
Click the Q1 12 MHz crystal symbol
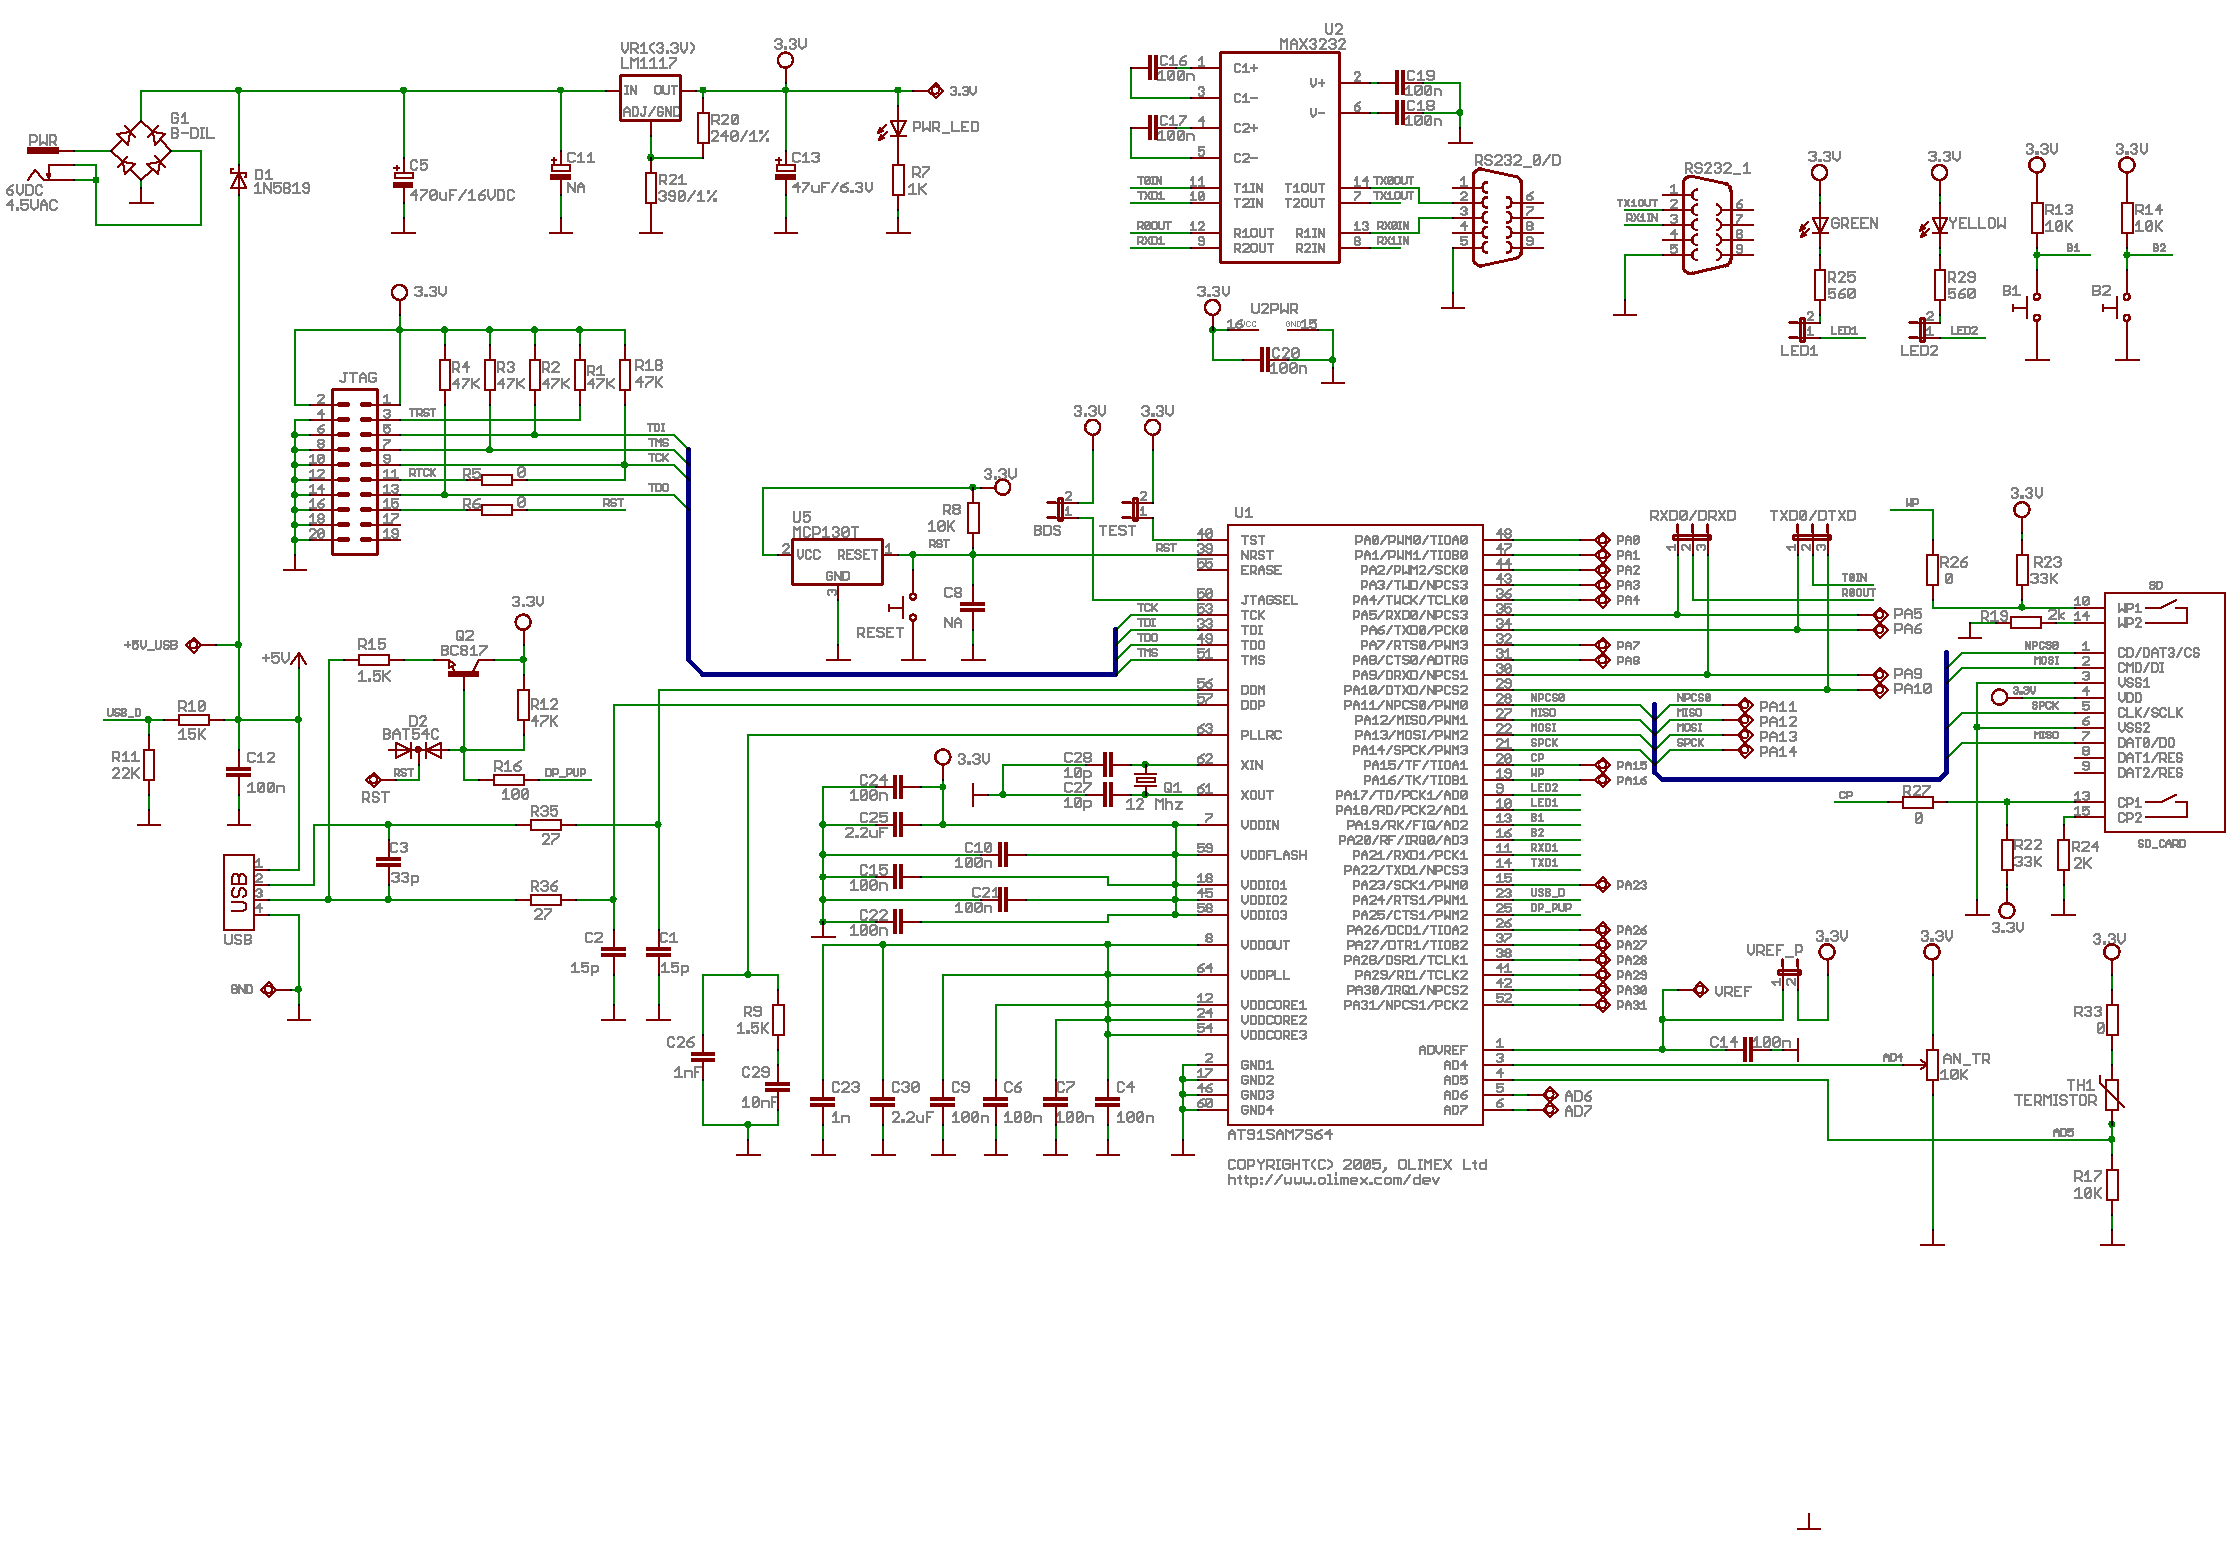(1145, 779)
